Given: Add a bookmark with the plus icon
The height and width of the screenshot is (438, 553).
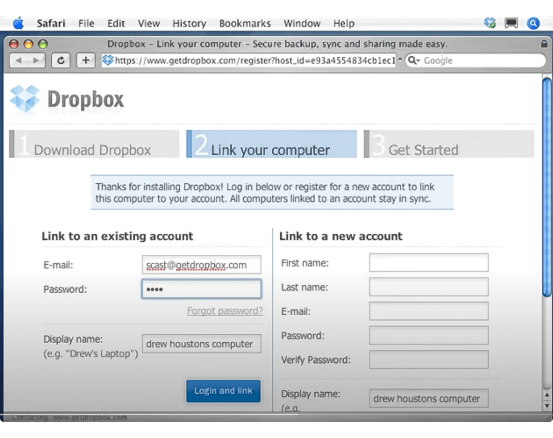Looking at the screenshot, I should [86, 61].
